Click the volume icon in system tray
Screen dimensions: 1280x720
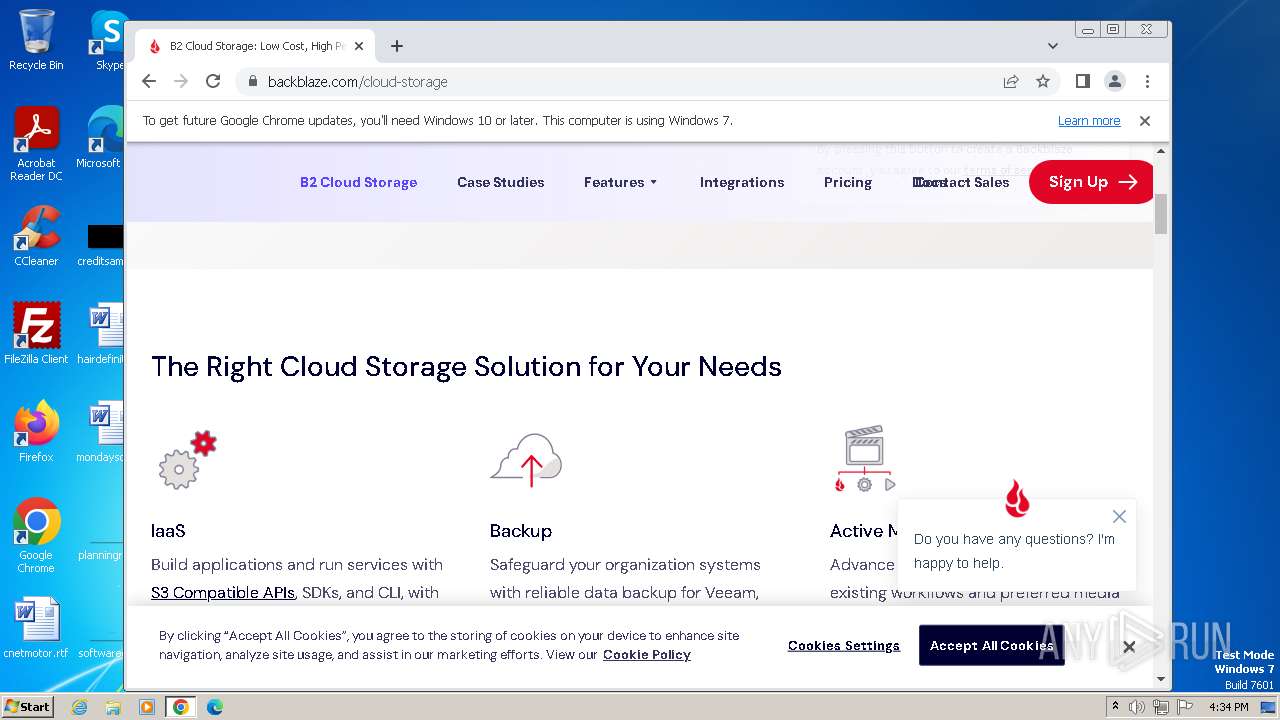pyautogui.click(x=1137, y=707)
